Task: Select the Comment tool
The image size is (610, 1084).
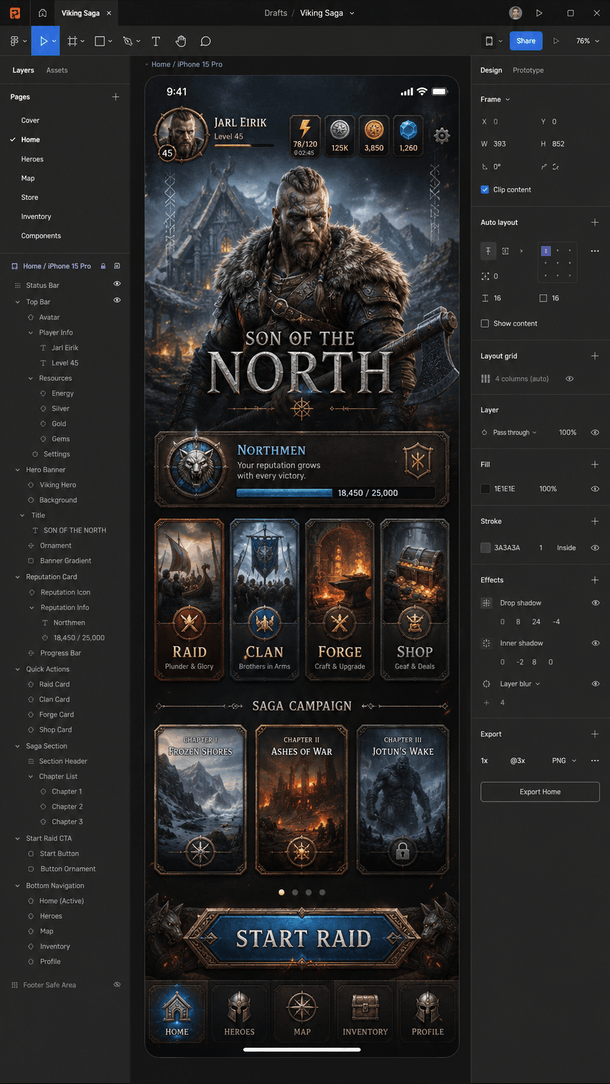Action: (x=205, y=41)
